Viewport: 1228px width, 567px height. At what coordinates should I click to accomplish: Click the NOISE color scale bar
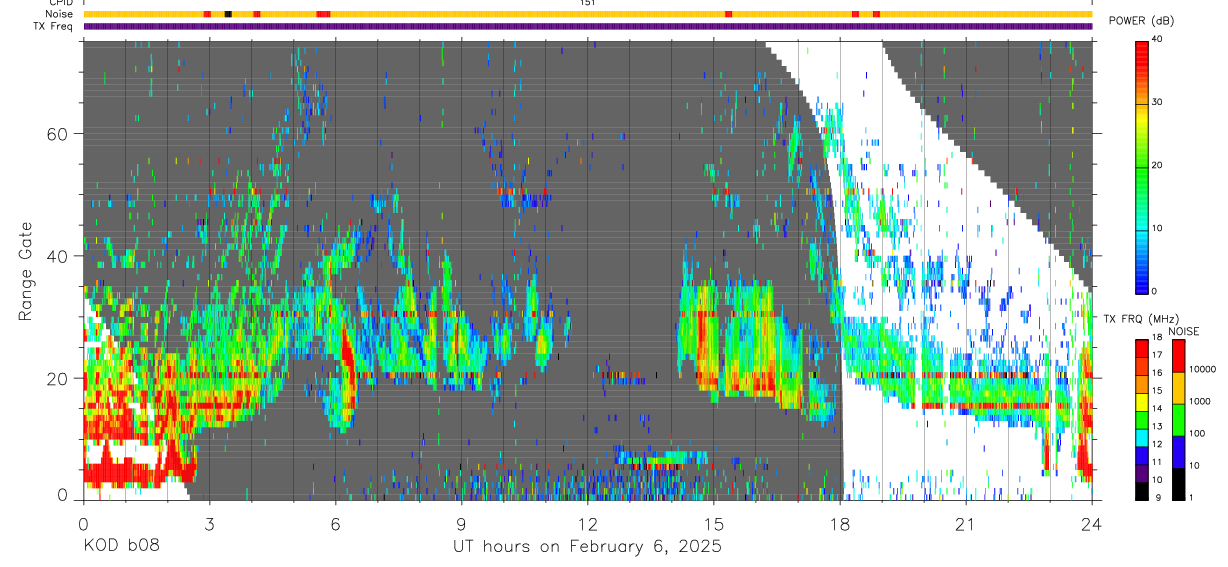[x=1179, y=420]
